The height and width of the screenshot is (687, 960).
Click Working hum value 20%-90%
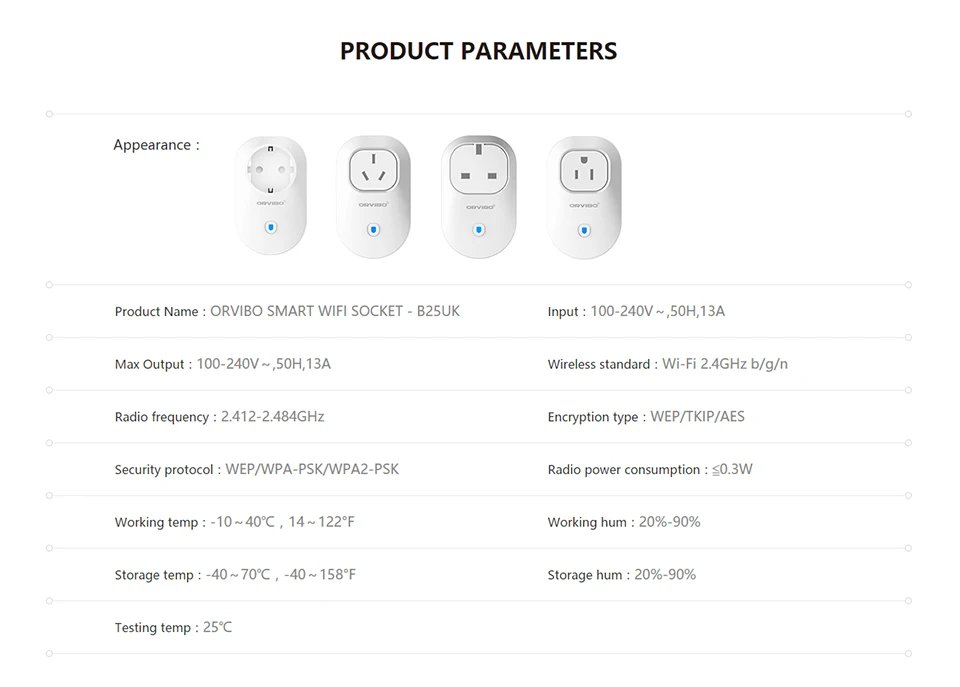click(670, 522)
